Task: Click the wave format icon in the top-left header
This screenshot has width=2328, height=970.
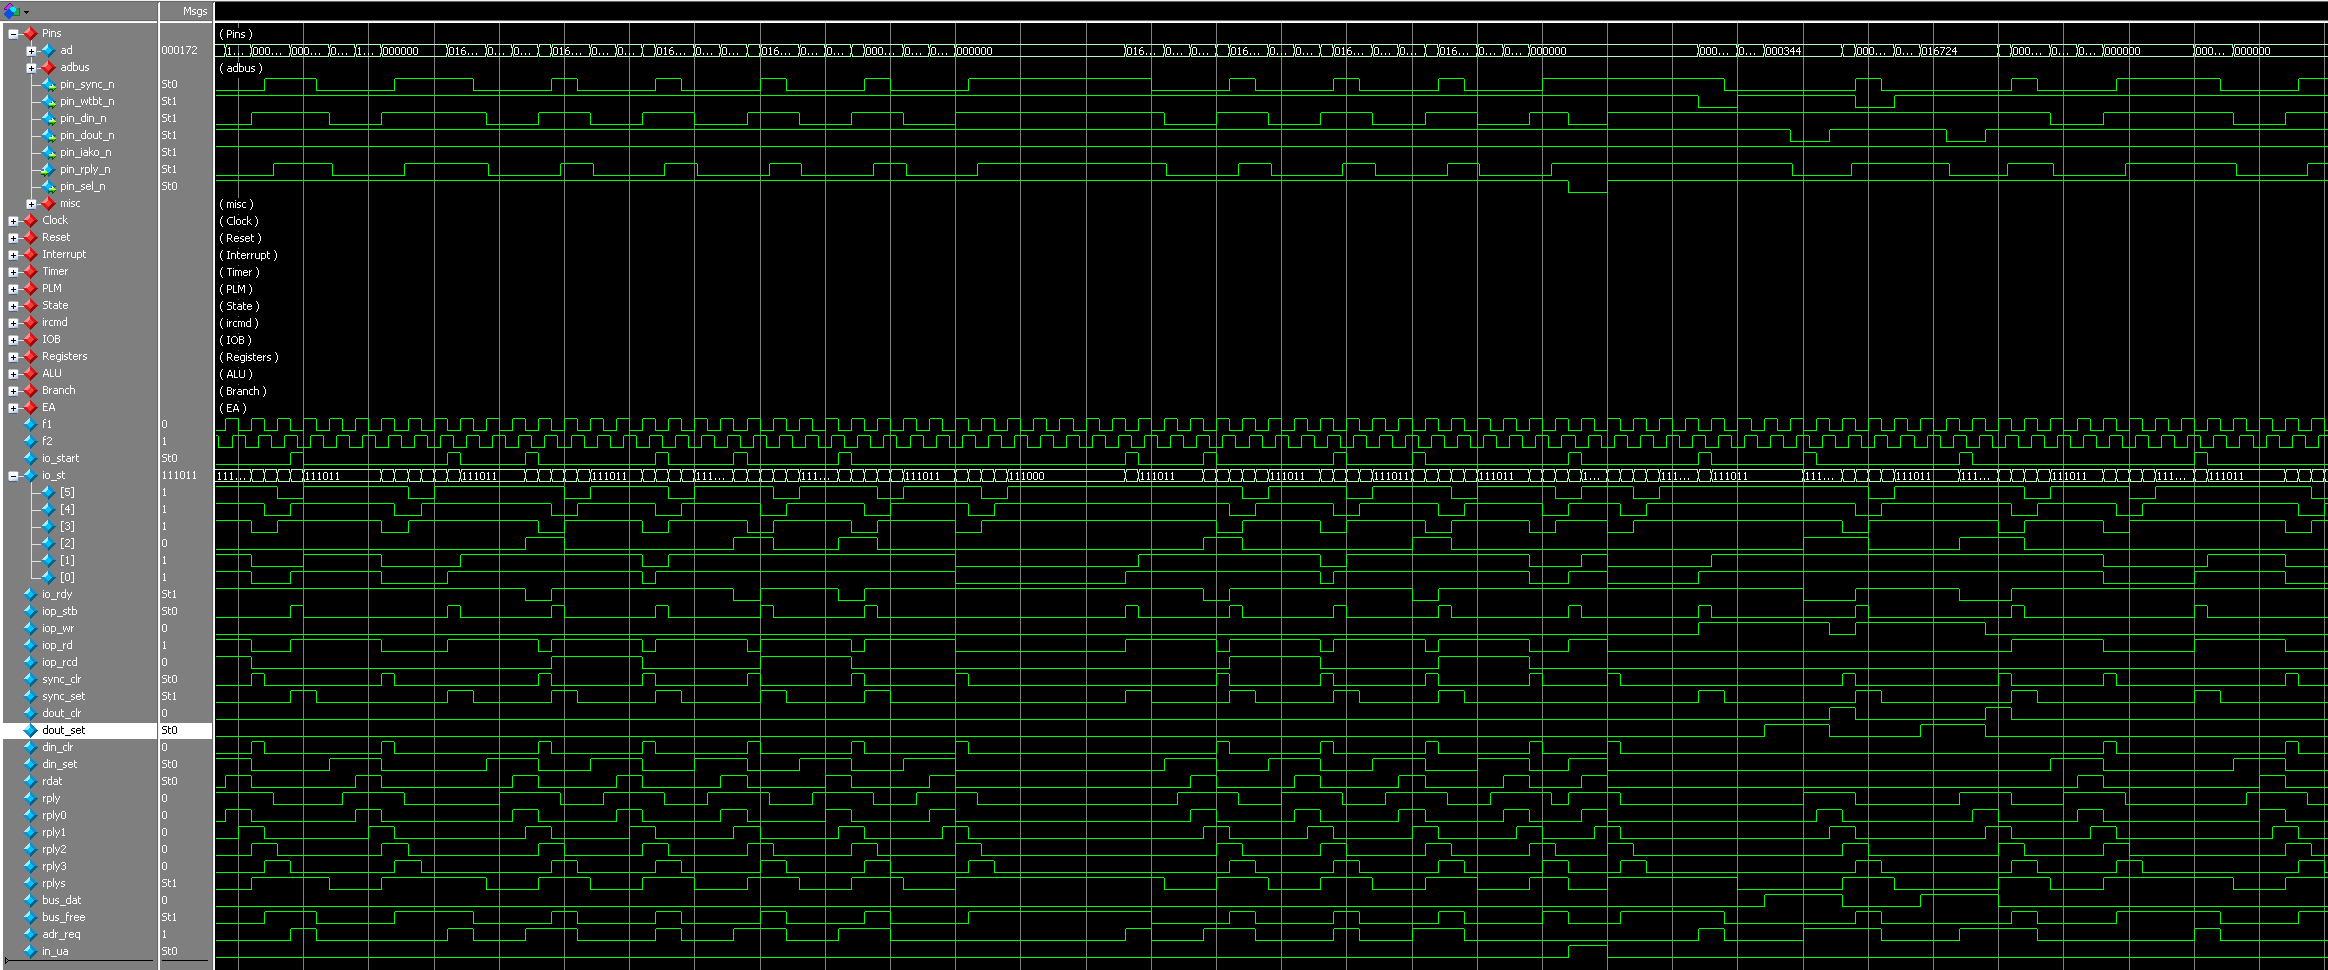Action: coord(11,11)
